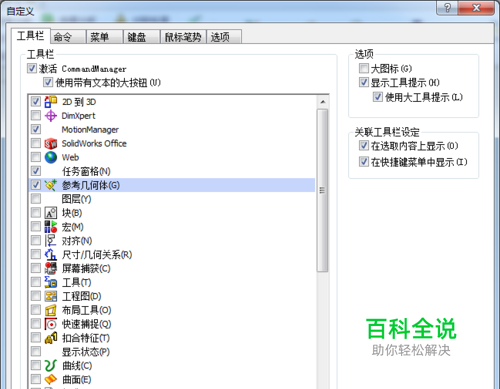Select the 任务窗格(N) row text
The width and height of the screenshot is (500, 389).
(86, 171)
